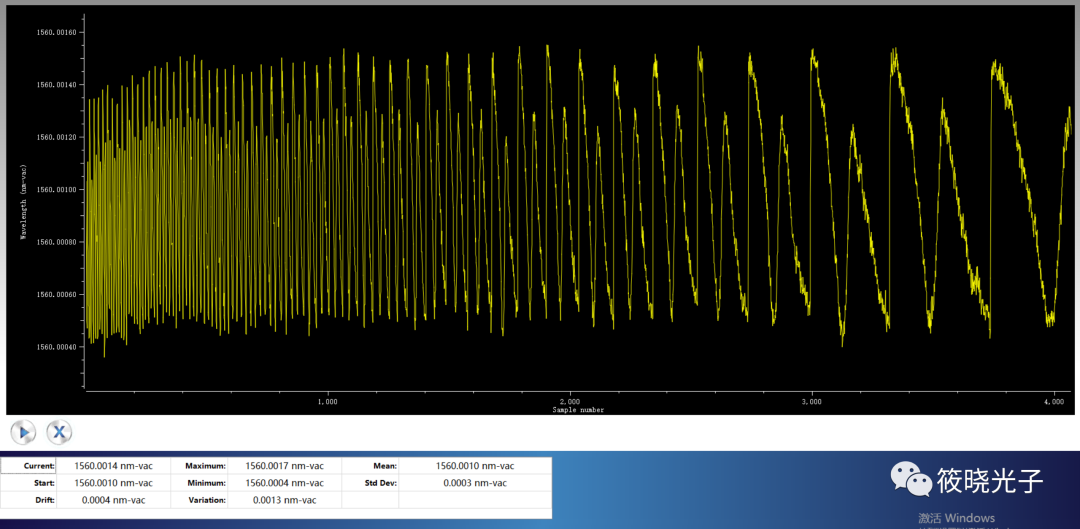This screenshot has height=529, width=1080.
Task: Click the Std Dev value 0.0003 nm-vac
Action: click(x=475, y=483)
